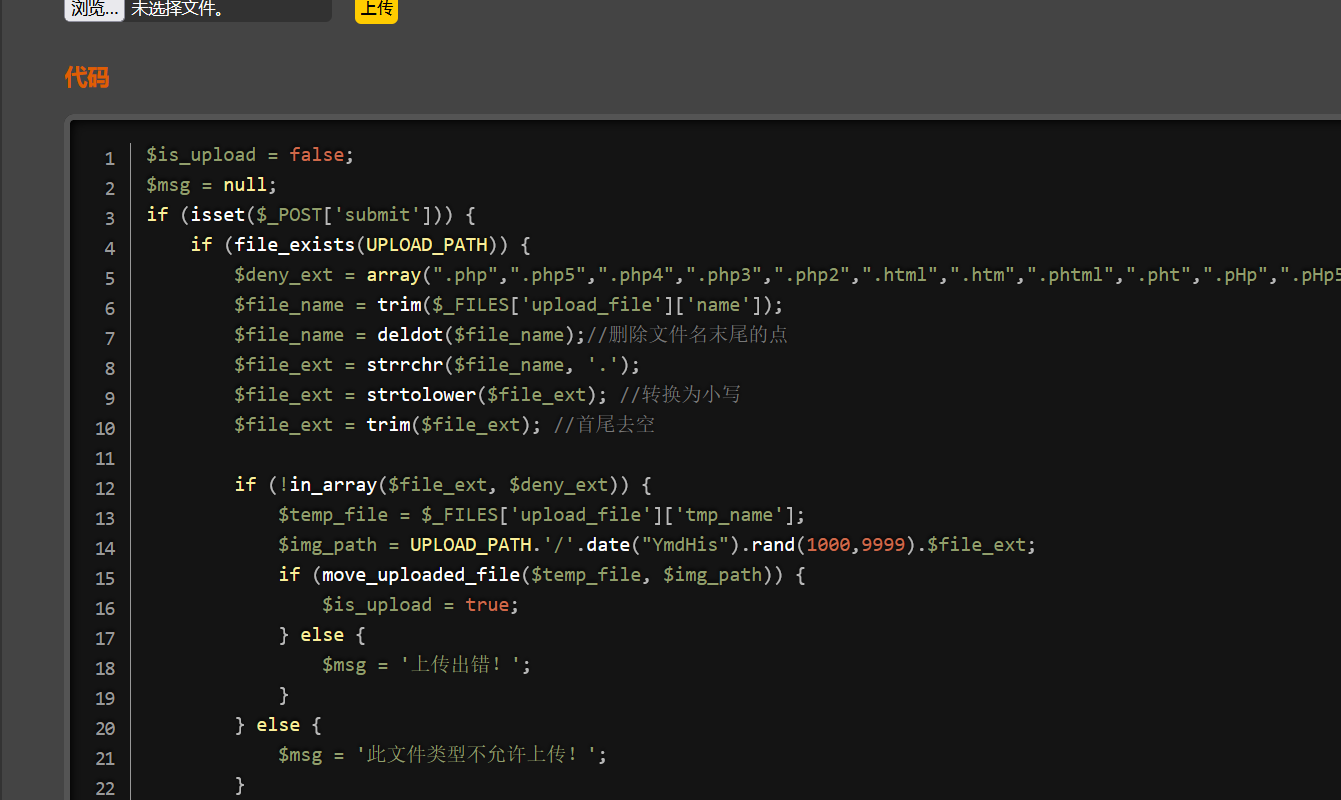This screenshot has height=800, width=1341.
Task: Click the $temp_file assignment line
Action: 542,515
